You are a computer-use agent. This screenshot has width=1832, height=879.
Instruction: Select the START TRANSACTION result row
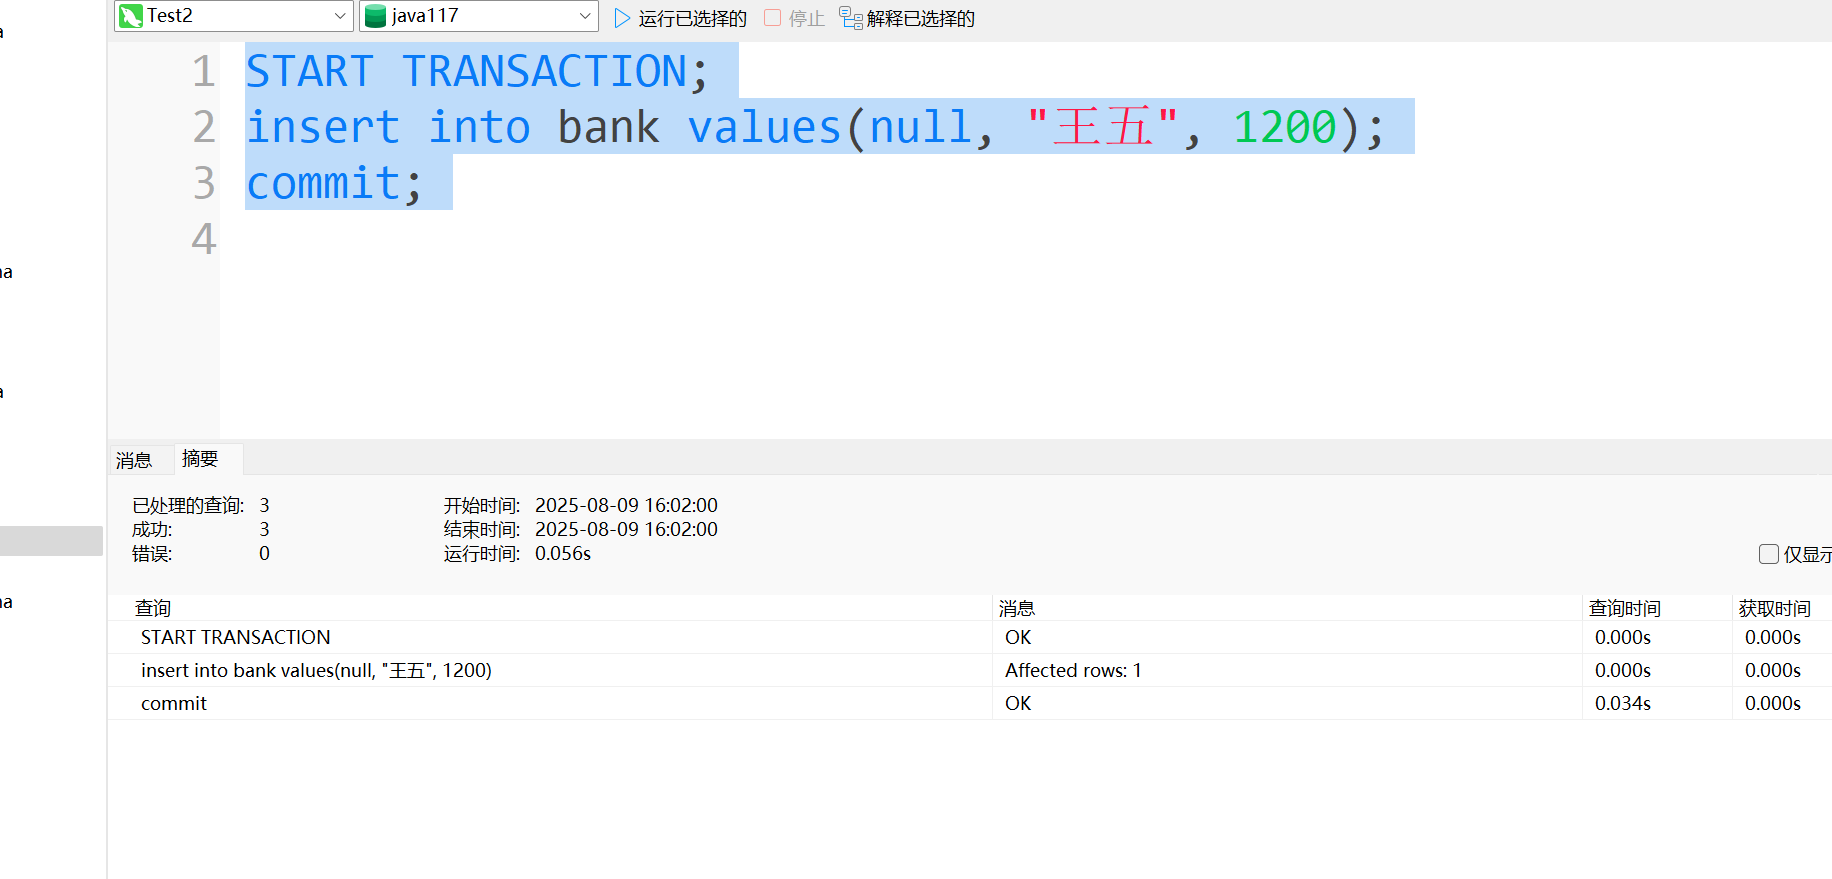point(970,637)
